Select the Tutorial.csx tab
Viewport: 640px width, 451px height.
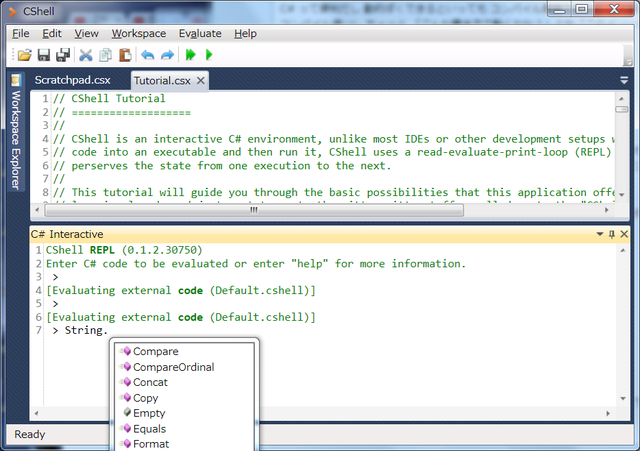[162, 81]
